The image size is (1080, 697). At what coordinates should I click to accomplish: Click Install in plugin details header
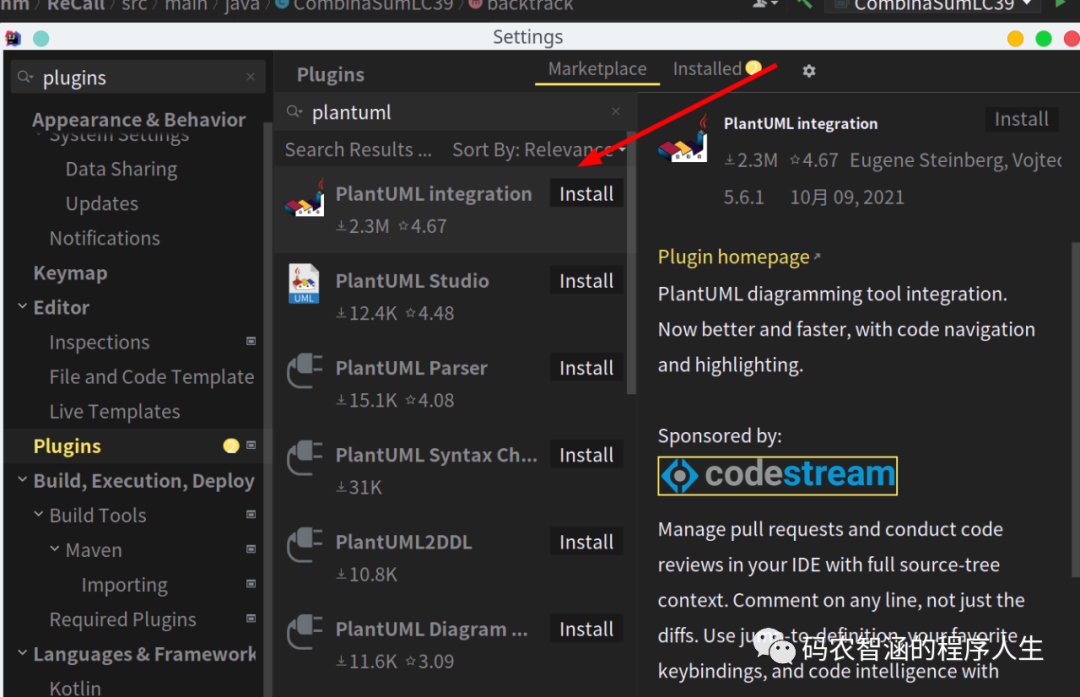(1021, 119)
